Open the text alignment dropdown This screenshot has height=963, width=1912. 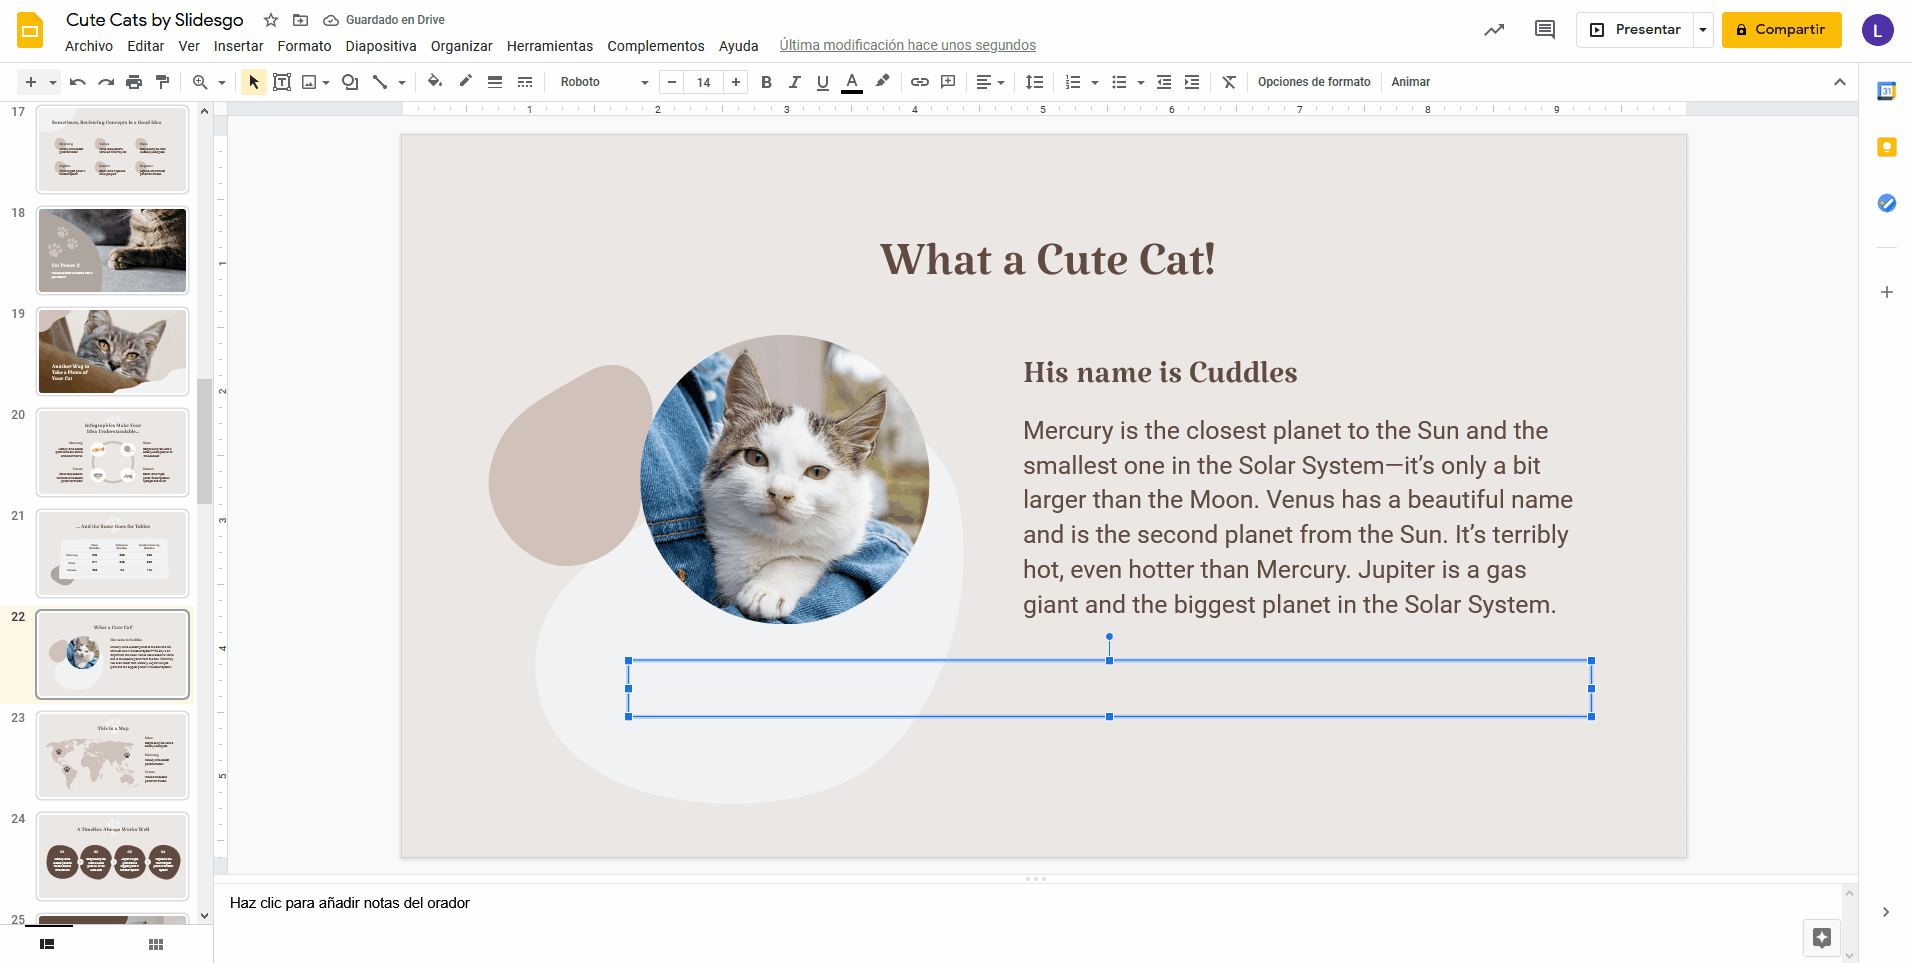tap(990, 82)
